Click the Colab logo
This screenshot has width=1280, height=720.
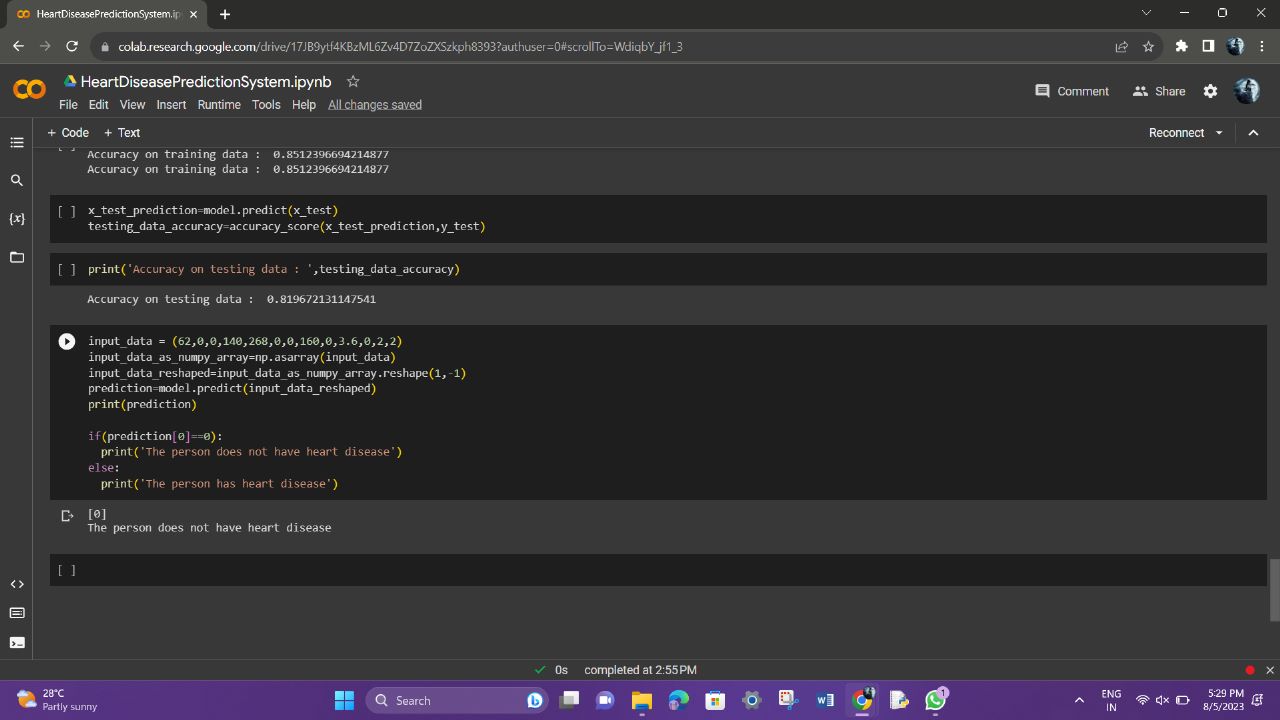coord(29,90)
